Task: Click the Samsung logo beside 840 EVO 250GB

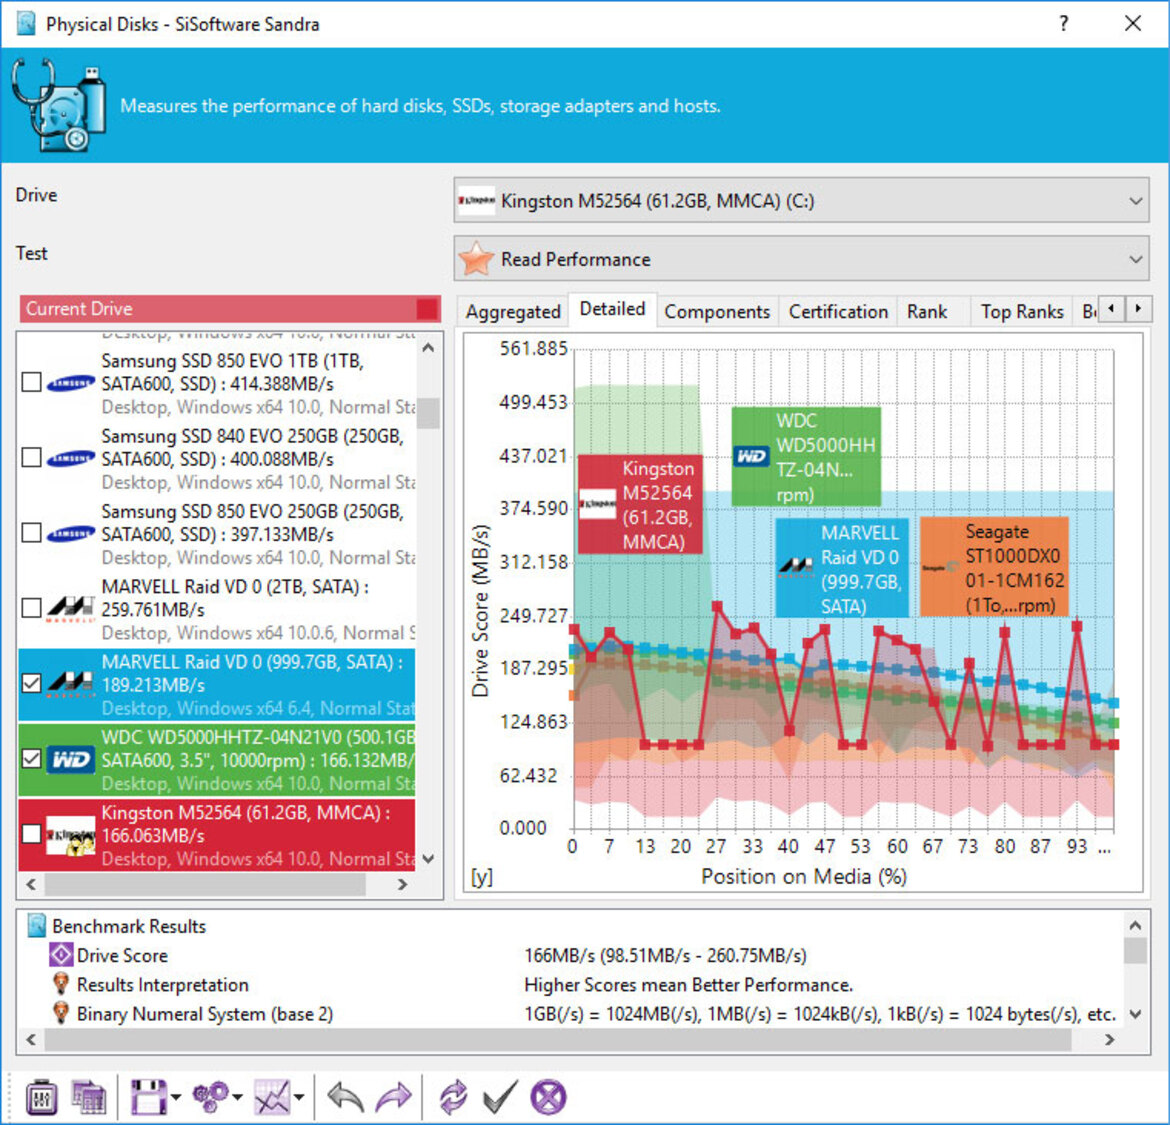Action: [x=70, y=458]
